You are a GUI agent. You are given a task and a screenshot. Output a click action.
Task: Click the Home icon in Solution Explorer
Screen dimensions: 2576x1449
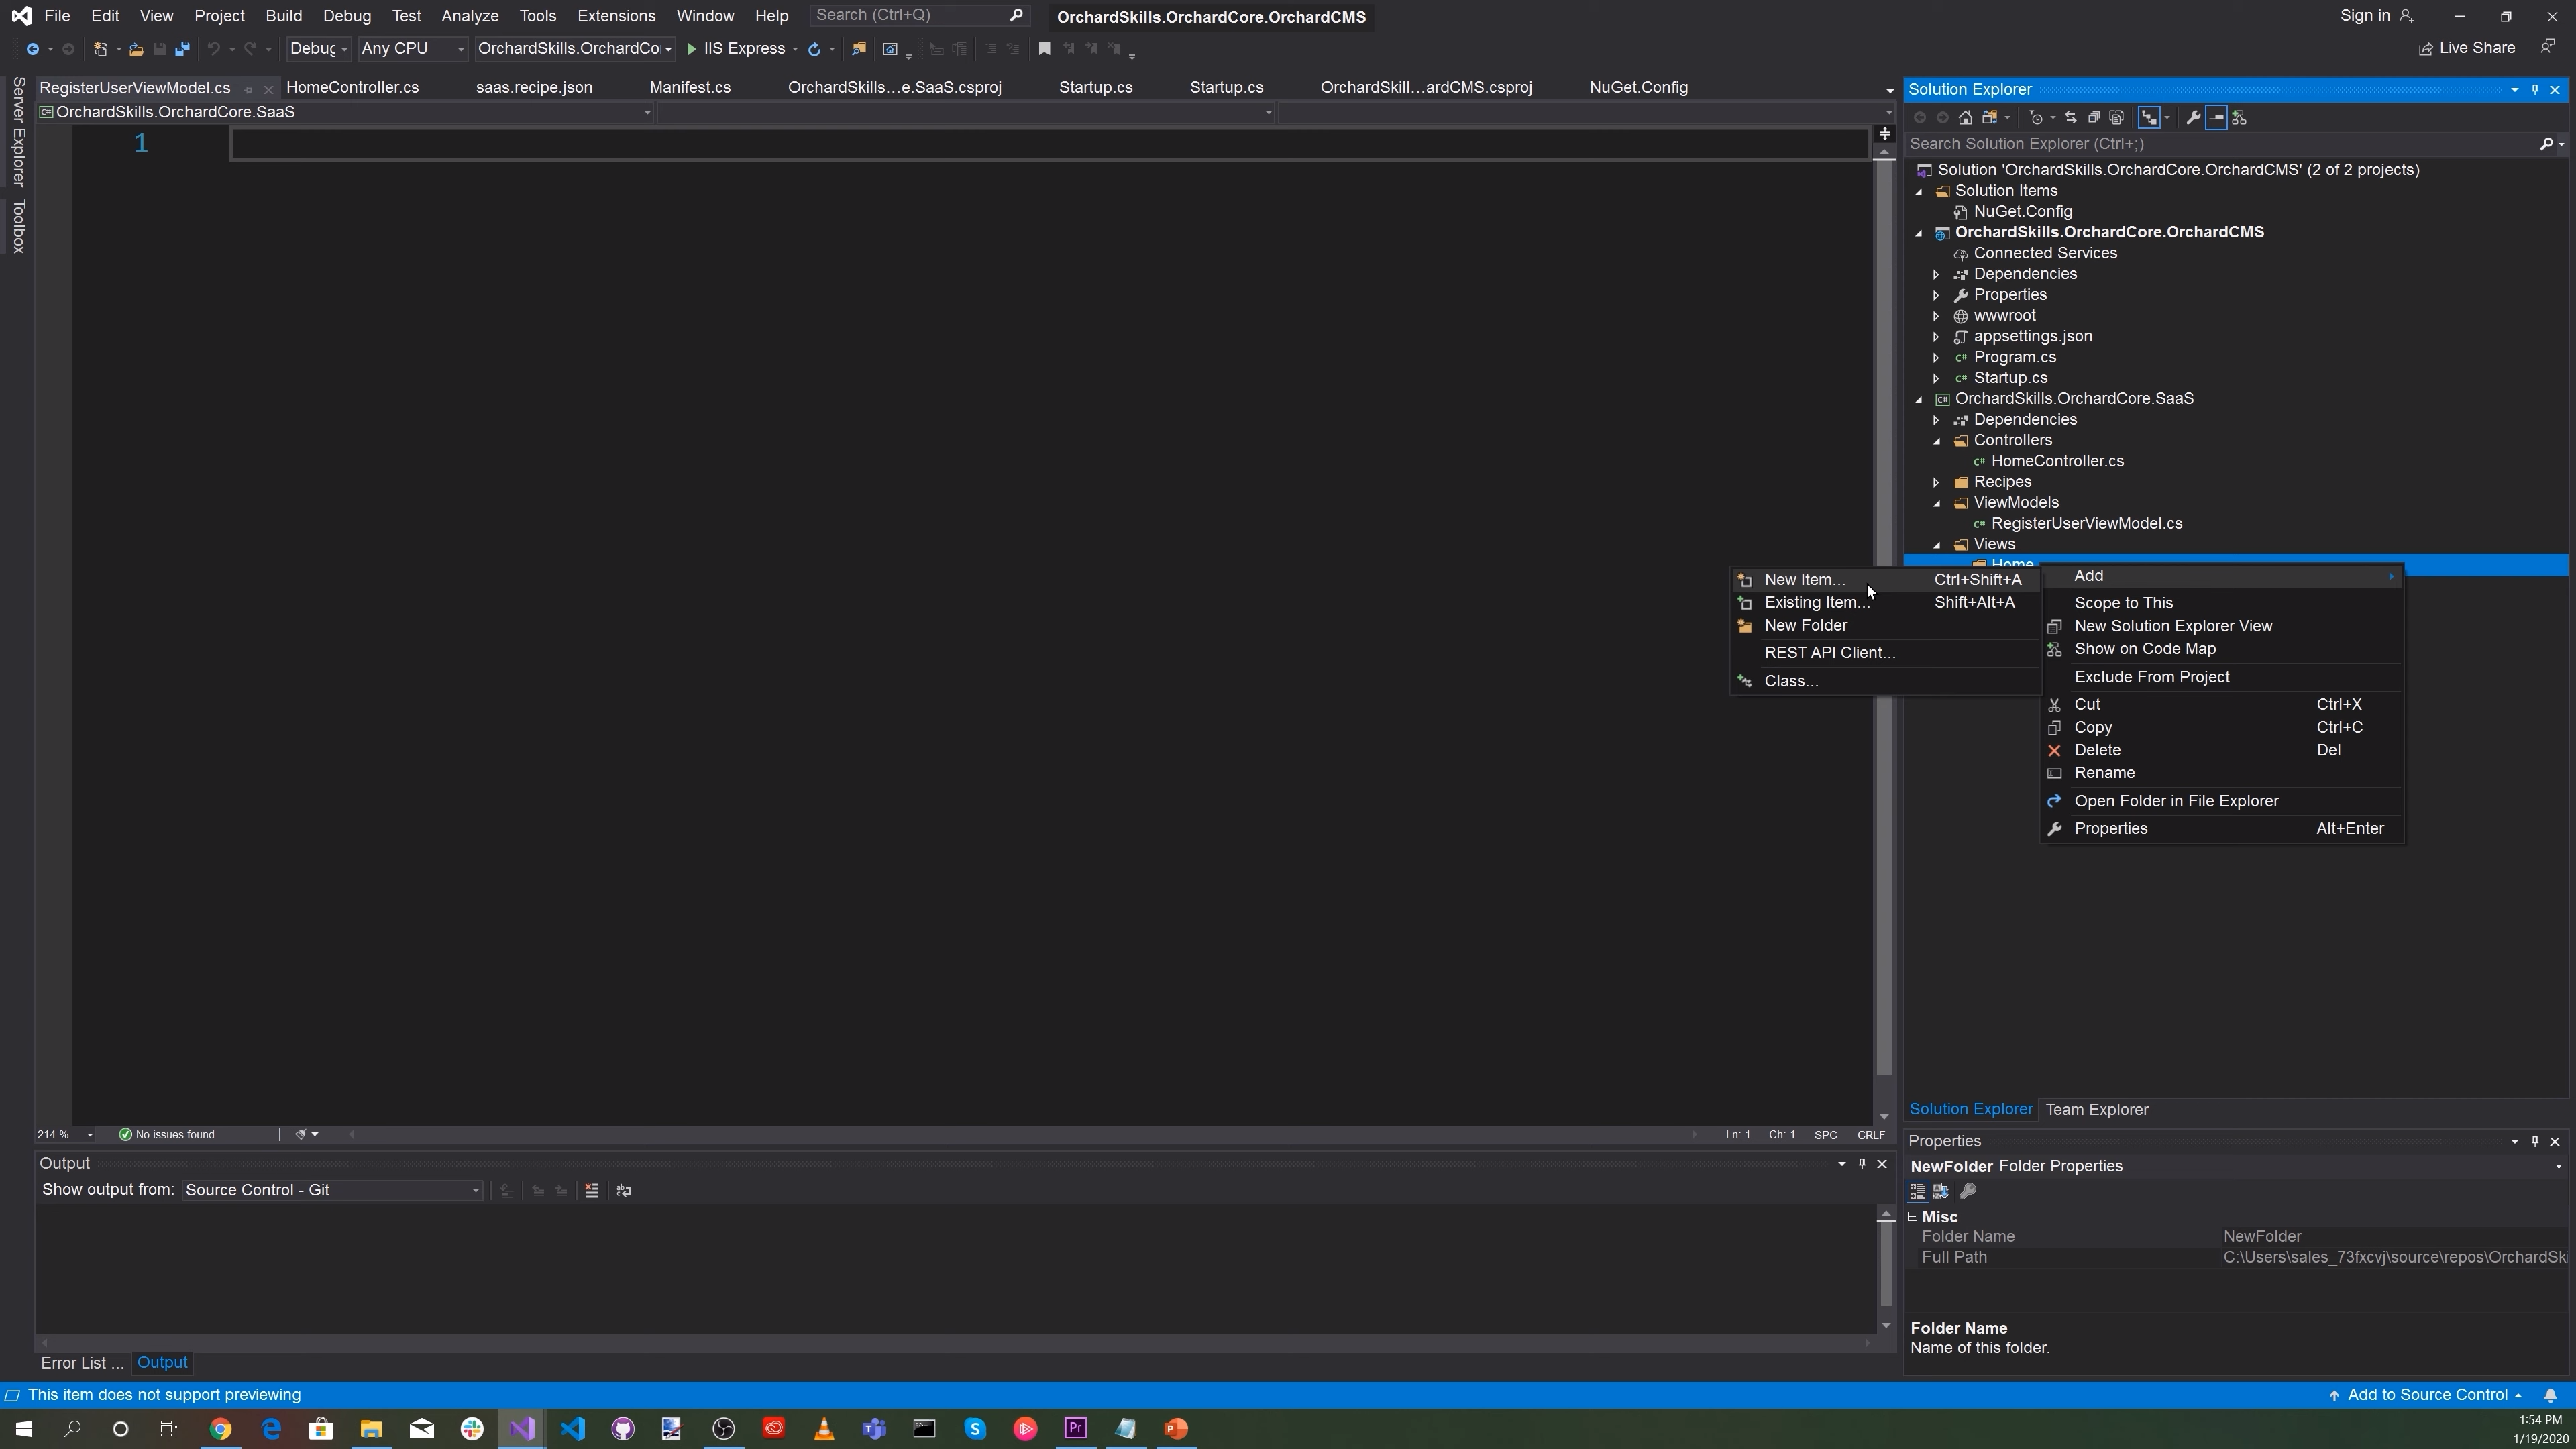tap(1965, 118)
